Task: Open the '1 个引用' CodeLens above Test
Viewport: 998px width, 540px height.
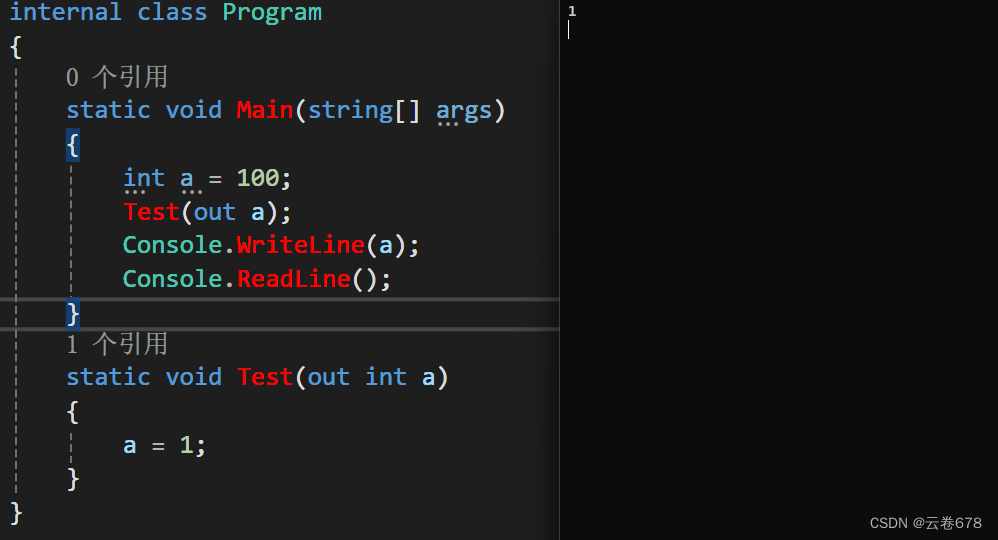Action: click(x=116, y=344)
